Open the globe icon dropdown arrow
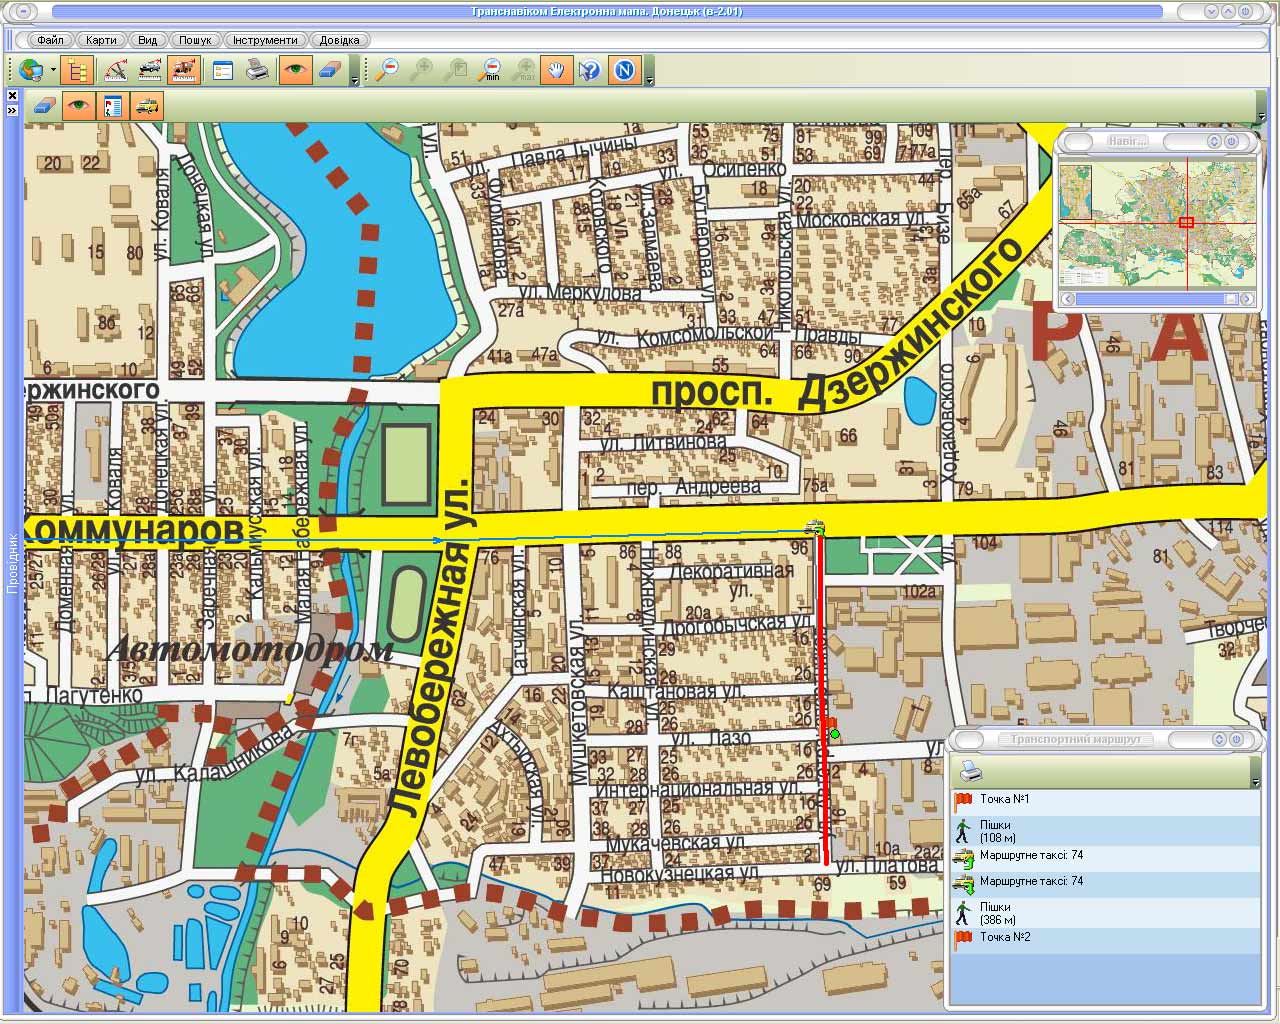 pyautogui.click(x=53, y=71)
